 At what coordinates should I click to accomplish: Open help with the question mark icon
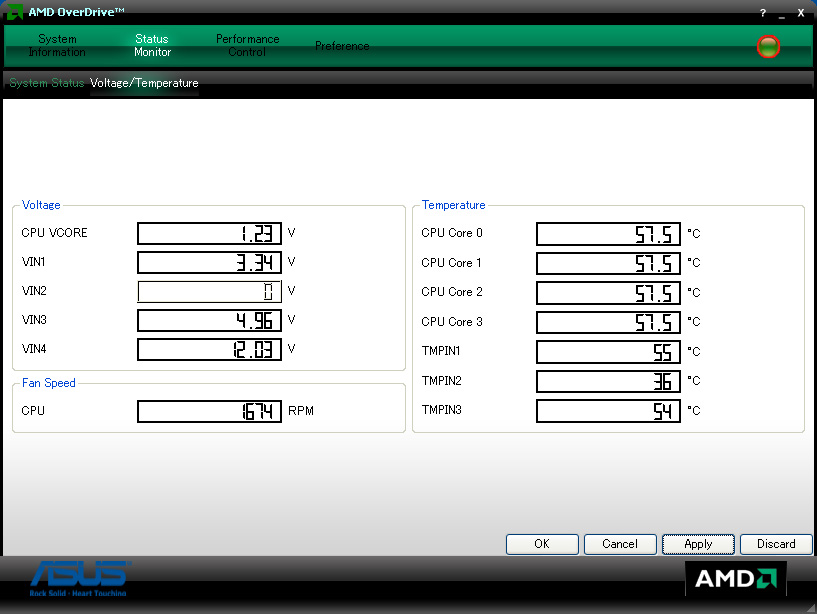point(763,12)
